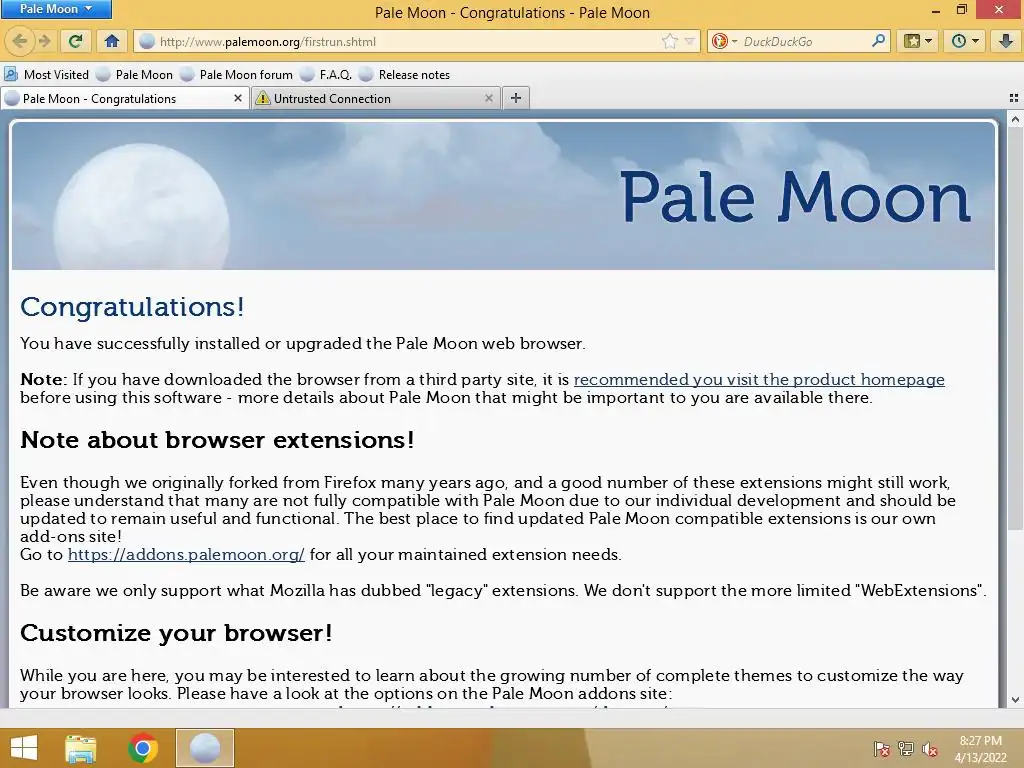
Task: Open the clock showing 8:27 PM
Action: [x=980, y=748]
